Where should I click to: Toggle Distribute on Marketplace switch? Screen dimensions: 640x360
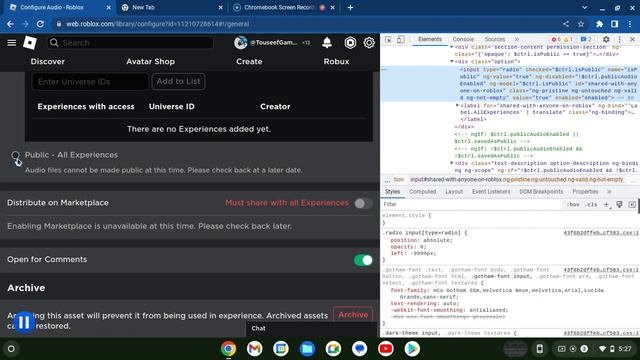[x=363, y=203]
